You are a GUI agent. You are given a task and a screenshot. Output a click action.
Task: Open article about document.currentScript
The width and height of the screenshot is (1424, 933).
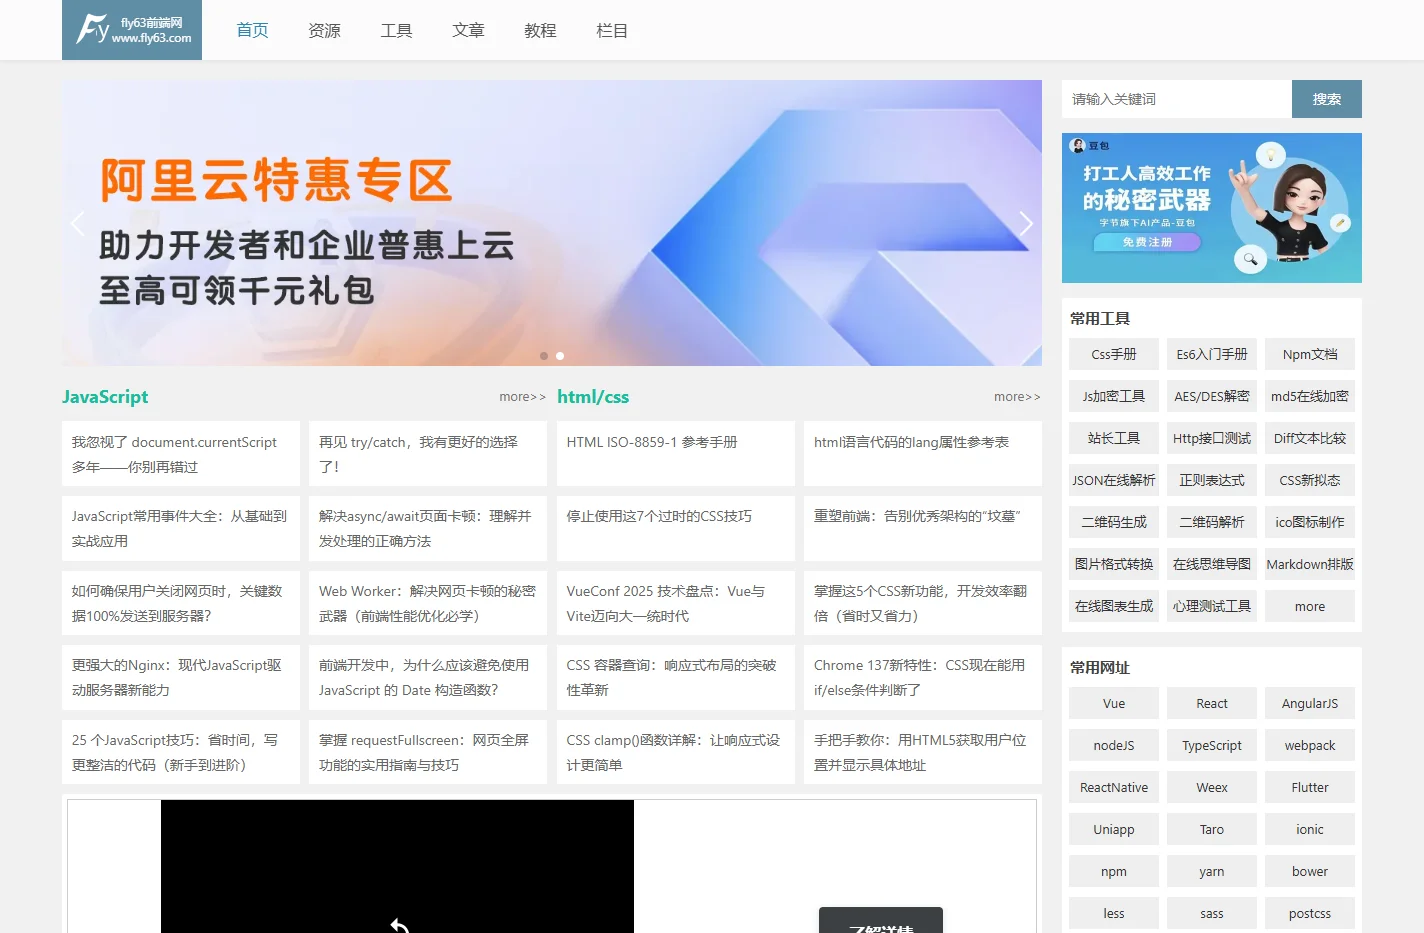point(181,454)
